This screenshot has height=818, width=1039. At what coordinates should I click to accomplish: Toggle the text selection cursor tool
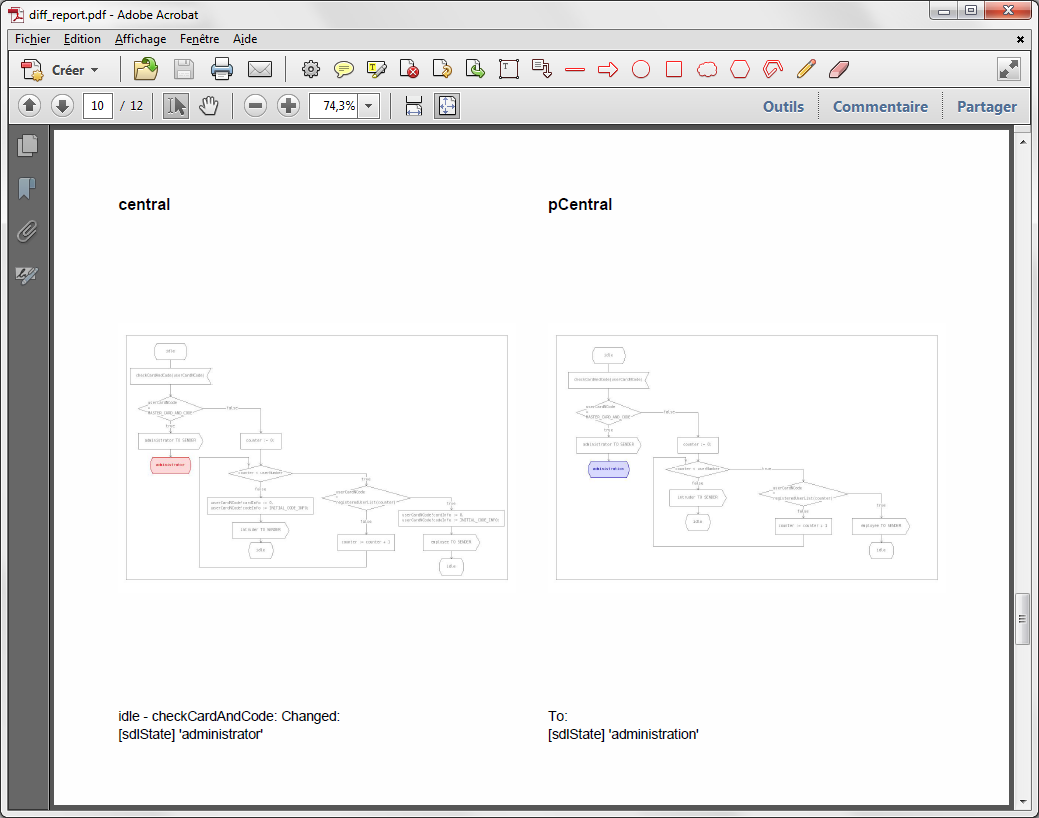click(176, 106)
